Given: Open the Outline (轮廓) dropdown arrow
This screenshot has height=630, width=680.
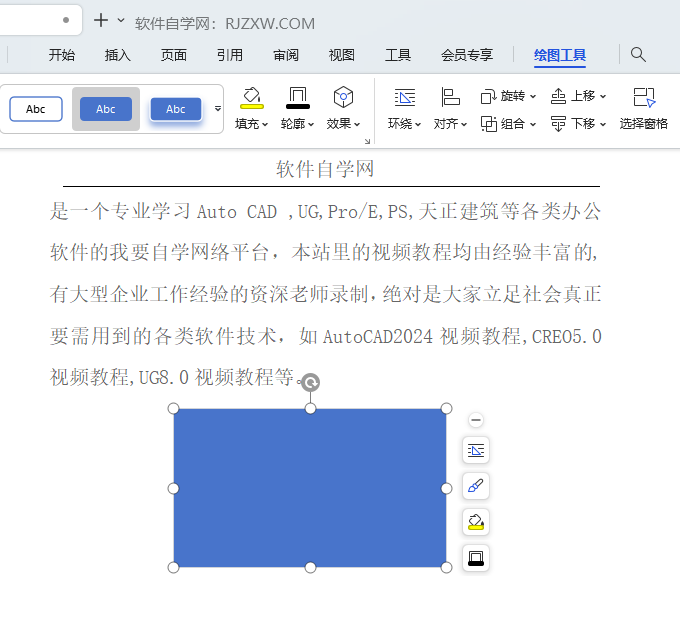Looking at the screenshot, I should (311, 124).
